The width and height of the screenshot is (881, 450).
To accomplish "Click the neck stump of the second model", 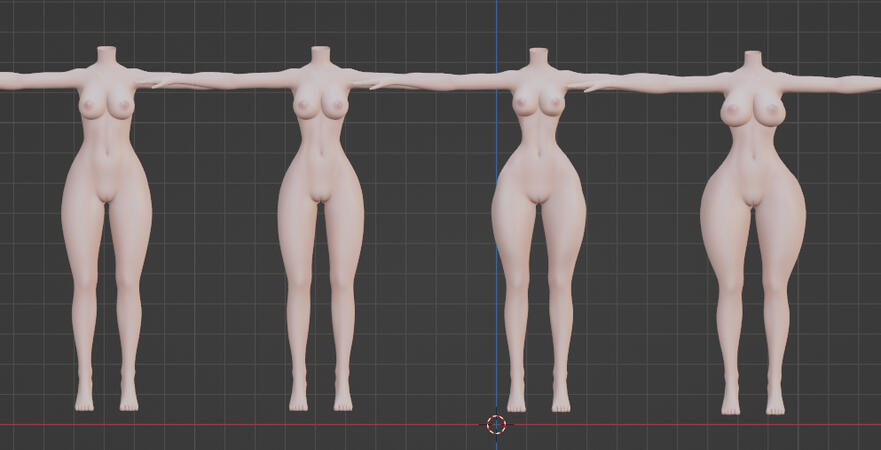I will 320,56.
